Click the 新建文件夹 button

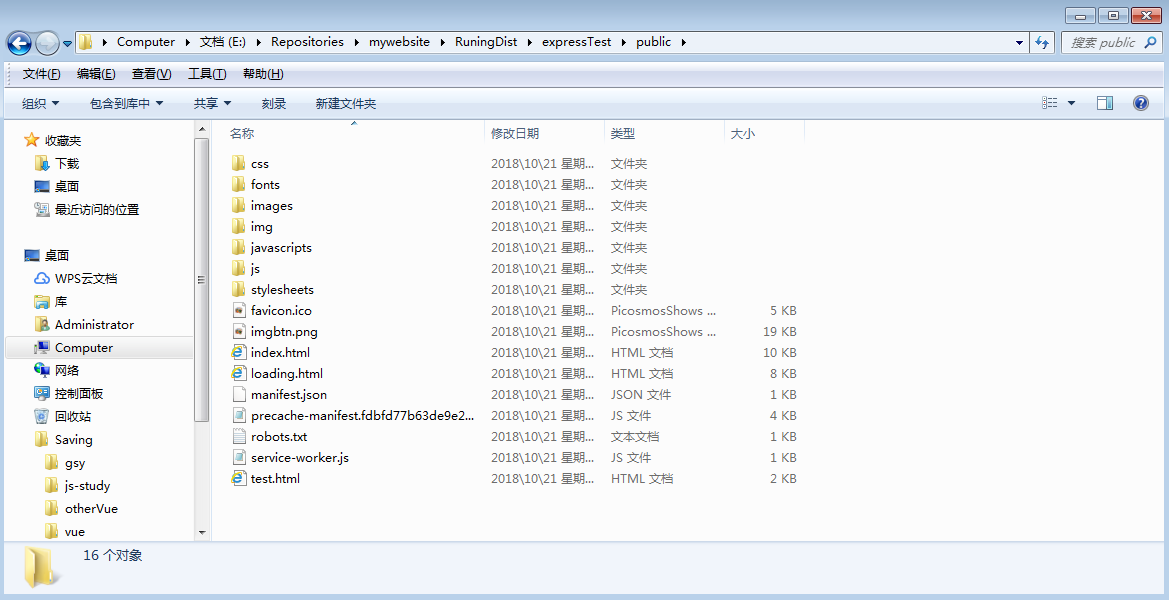coord(345,104)
